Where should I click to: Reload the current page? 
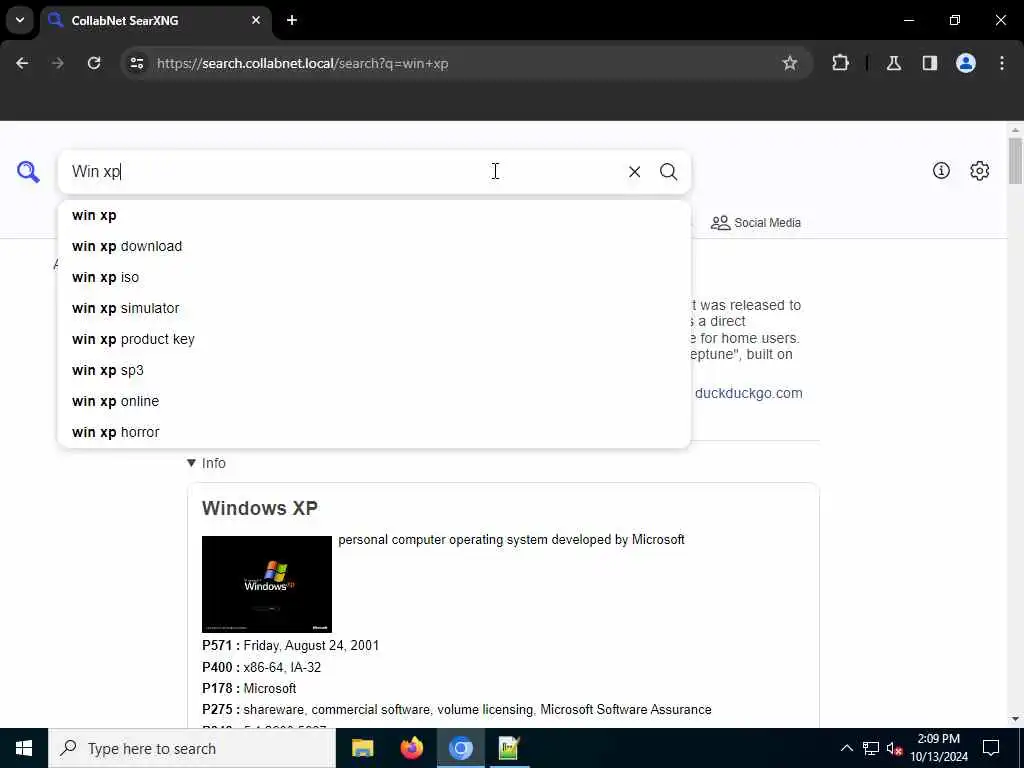(x=94, y=63)
